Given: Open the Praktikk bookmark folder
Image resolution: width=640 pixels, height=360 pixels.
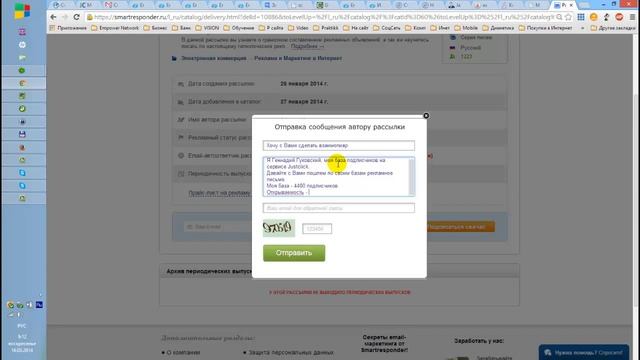Looking at the screenshot, I should click(x=326, y=28).
